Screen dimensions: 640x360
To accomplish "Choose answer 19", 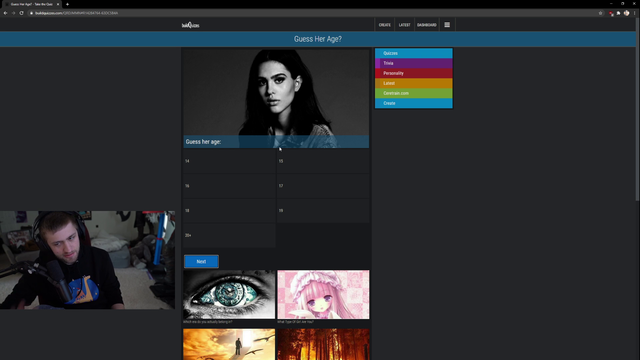I will pos(323,211).
